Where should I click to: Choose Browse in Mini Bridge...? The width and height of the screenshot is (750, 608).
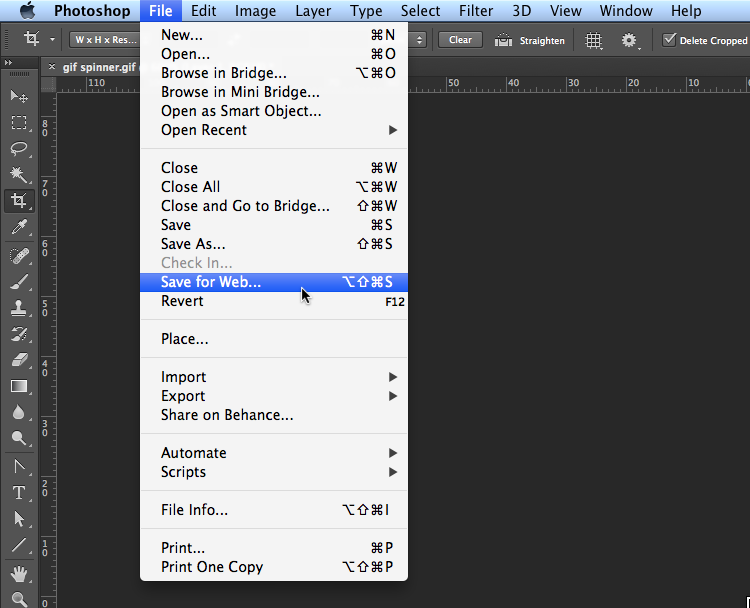(x=274, y=92)
